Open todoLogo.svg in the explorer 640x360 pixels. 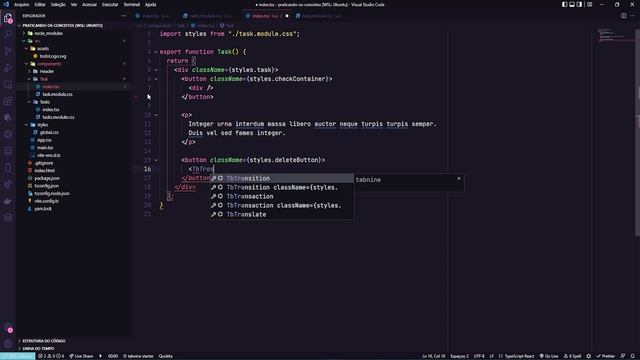tap(53, 56)
